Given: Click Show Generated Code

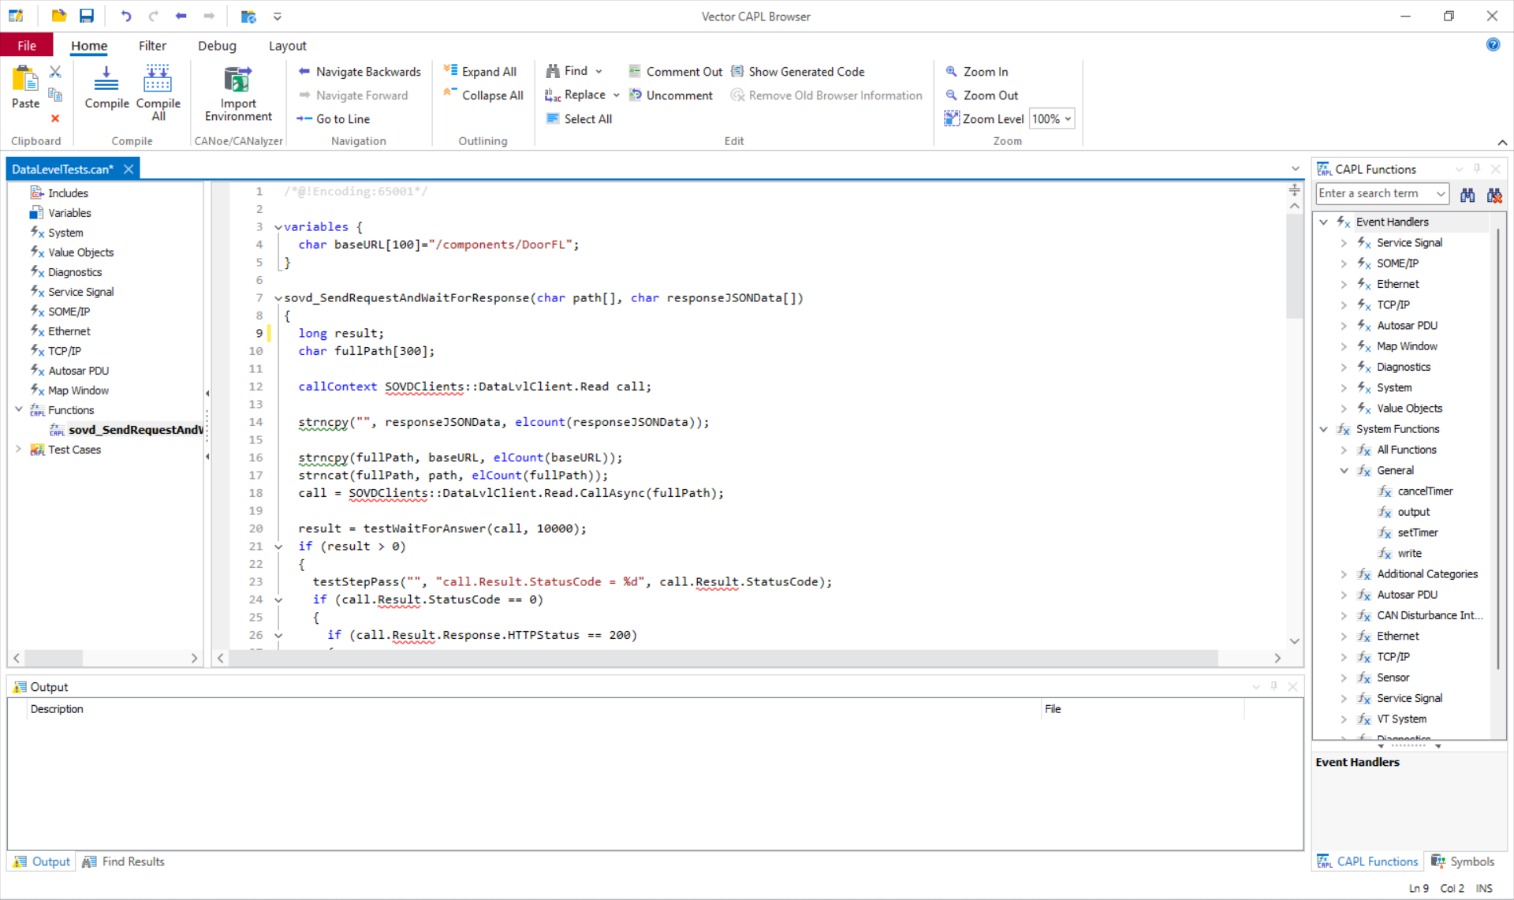Looking at the screenshot, I should pyautogui.click(x=798, y=72).
